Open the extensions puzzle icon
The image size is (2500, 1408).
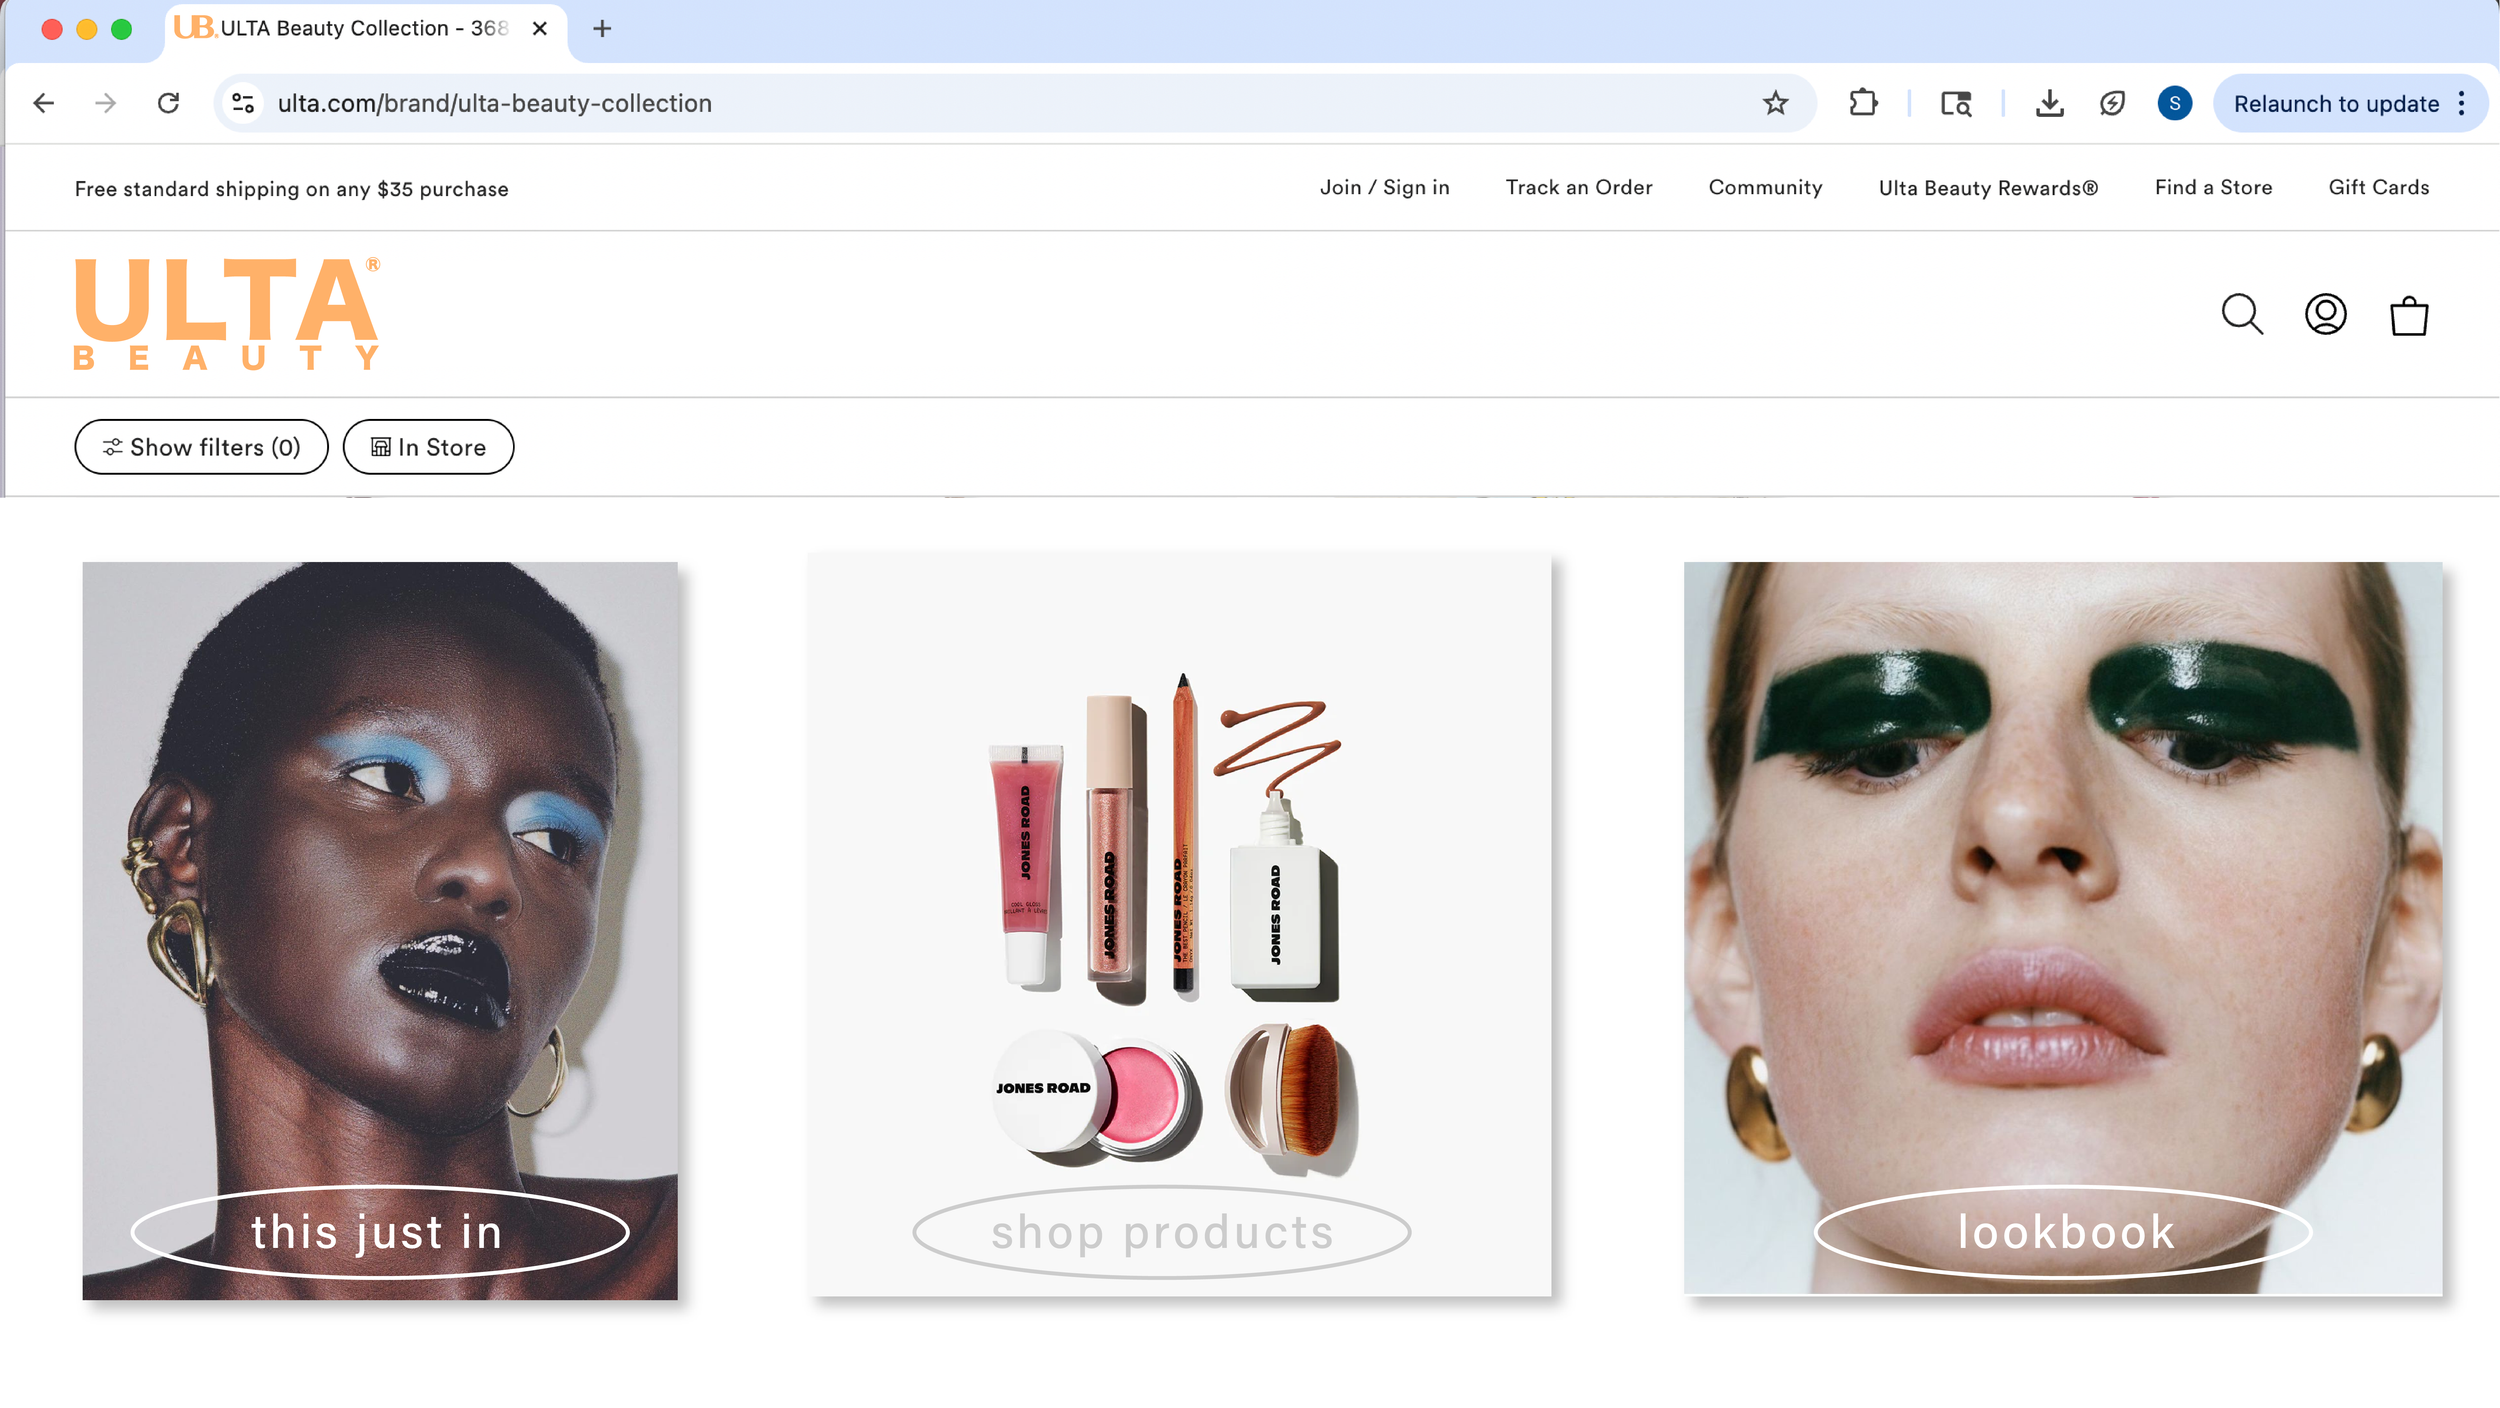[1863, 103]
